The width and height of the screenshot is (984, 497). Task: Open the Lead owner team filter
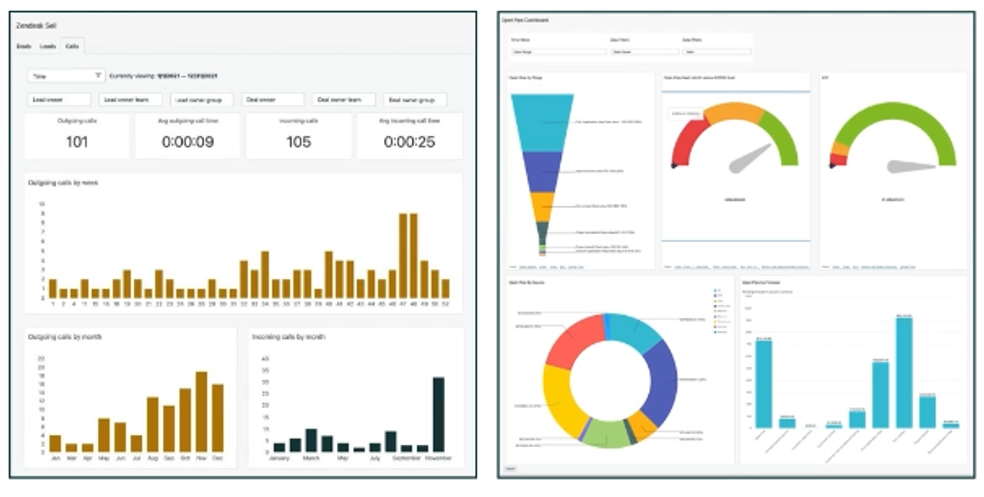pos(131,100)
